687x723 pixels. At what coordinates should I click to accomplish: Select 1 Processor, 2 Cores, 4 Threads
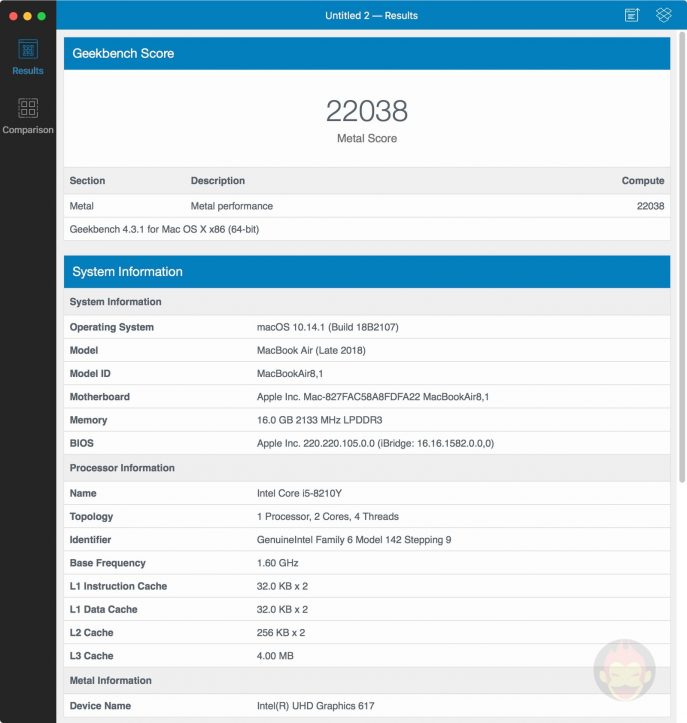[x=327, y=516]
